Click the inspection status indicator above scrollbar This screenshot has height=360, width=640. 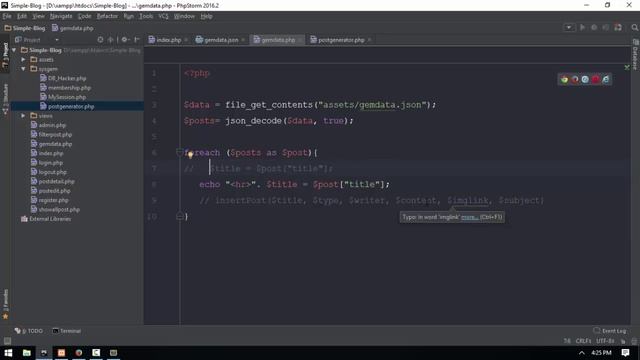point(627,67)
